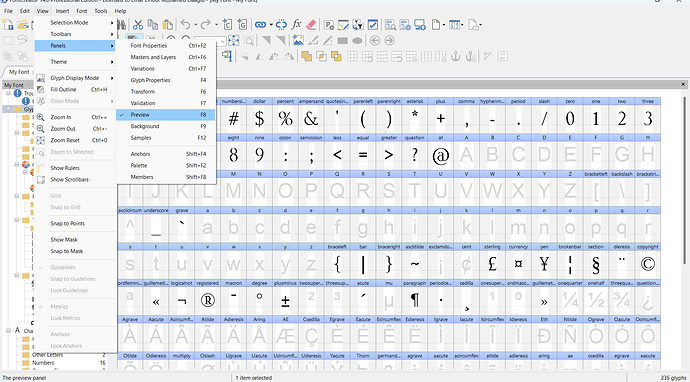
Task: Click the Copy icon in toolbar
Action: pyautogui.click(x=153, y=25)
